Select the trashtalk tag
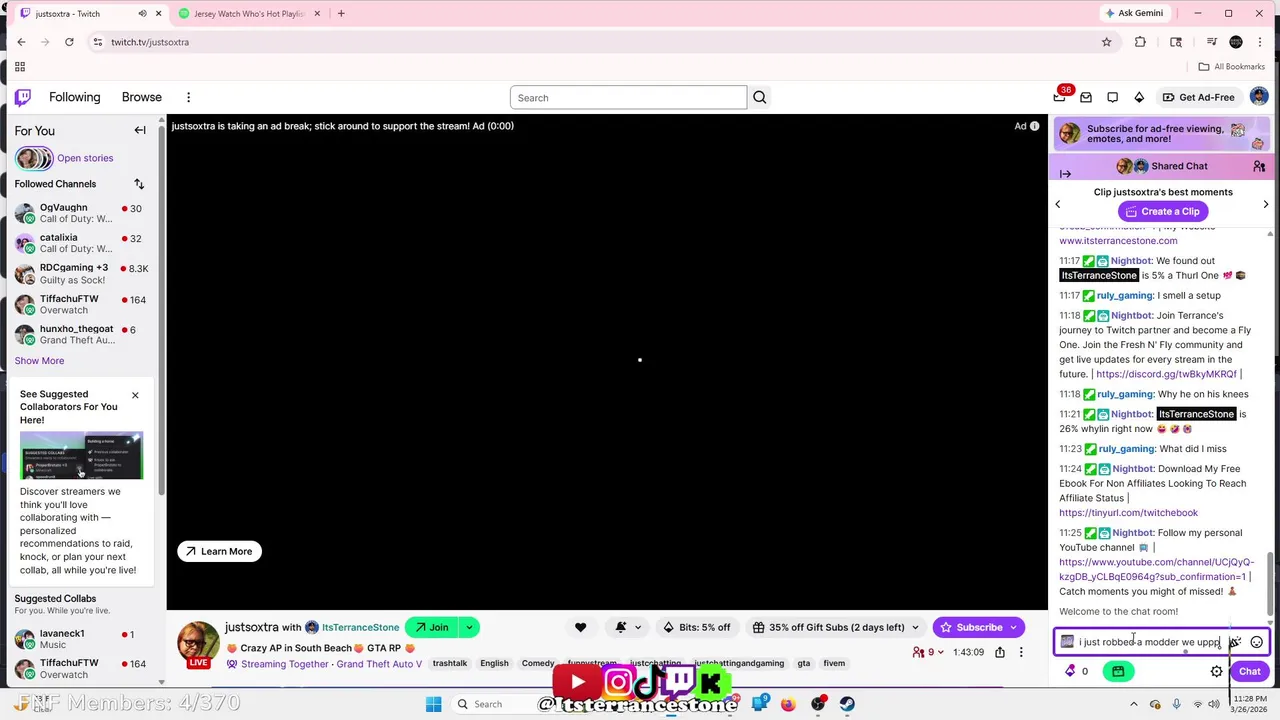1280x720 pixels. coord(450,663)
